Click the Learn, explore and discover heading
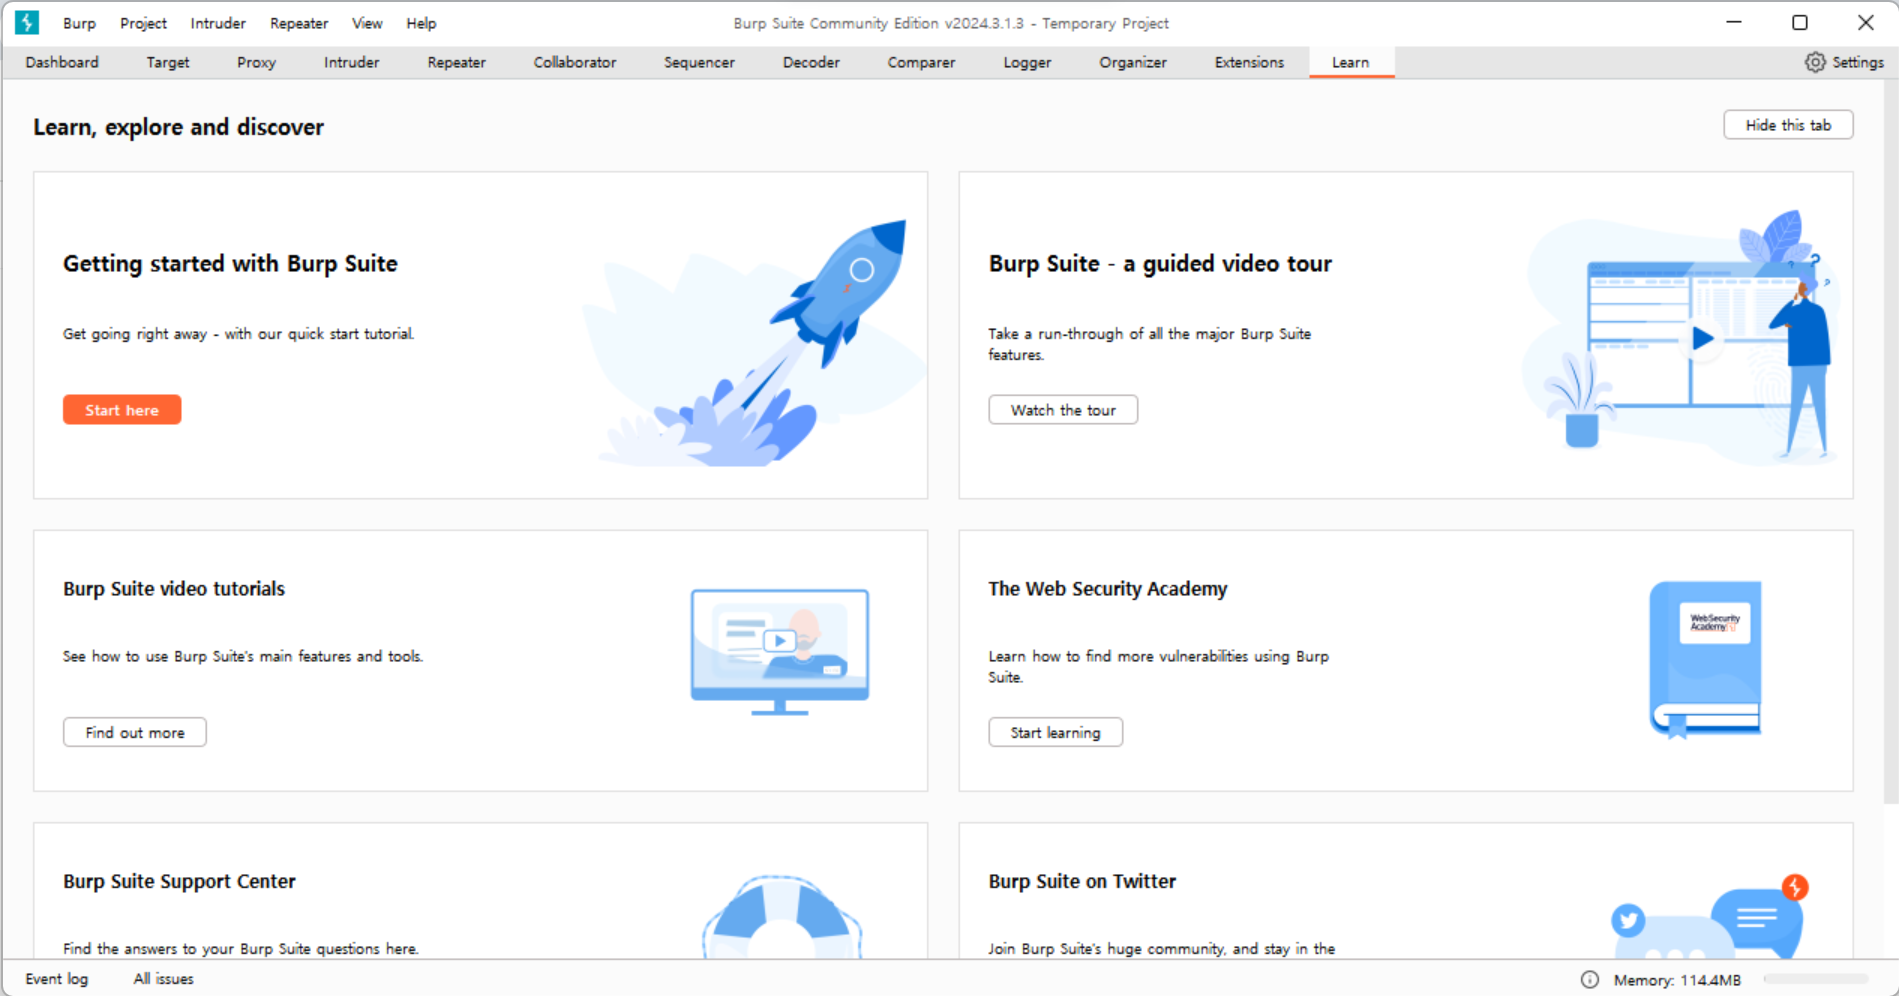1899x996 pixels. point(178,127)
